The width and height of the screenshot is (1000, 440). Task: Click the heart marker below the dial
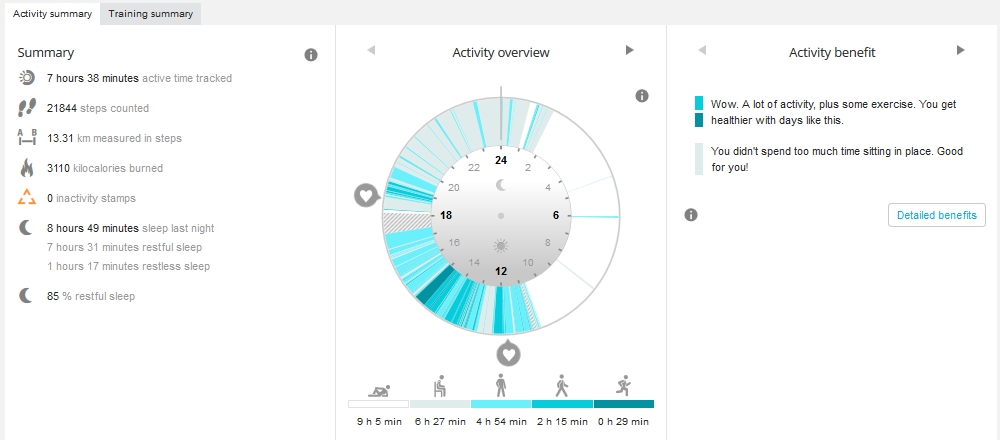(509, 353)
